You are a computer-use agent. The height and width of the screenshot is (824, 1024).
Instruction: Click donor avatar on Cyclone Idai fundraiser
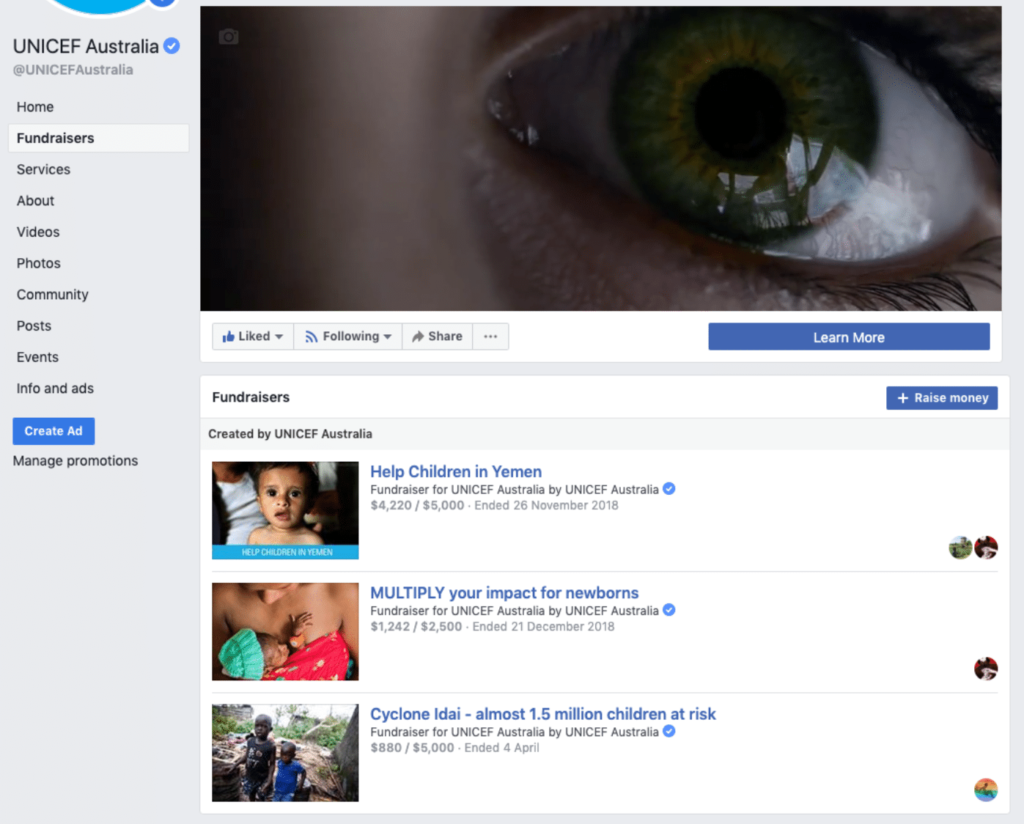pos(985,790)
